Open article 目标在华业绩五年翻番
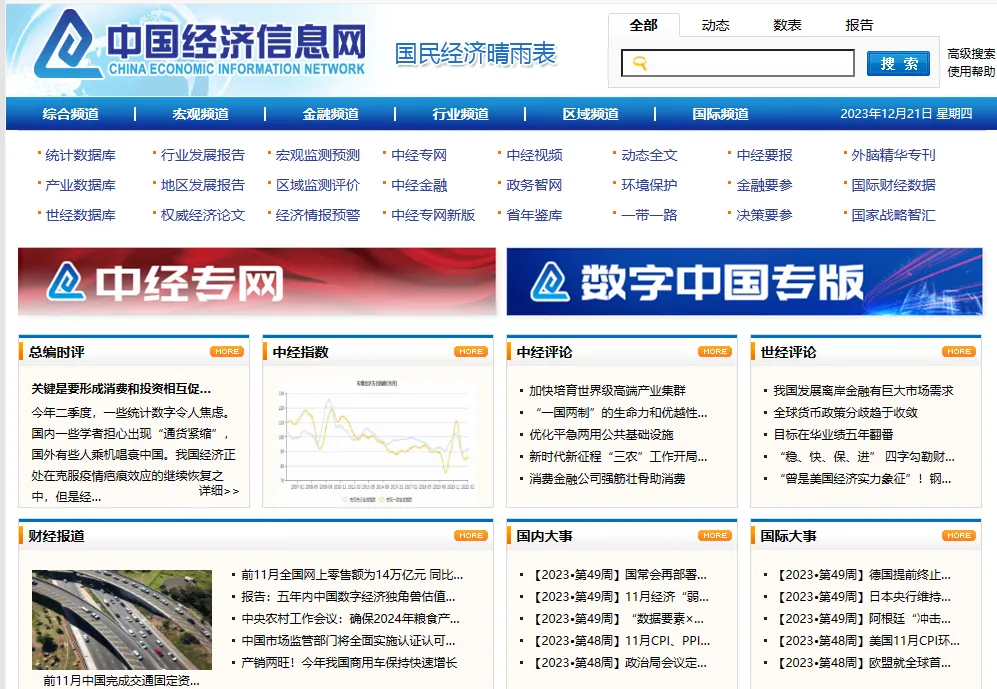This screenshot has height=689, width=997. [x=833, y=435]
